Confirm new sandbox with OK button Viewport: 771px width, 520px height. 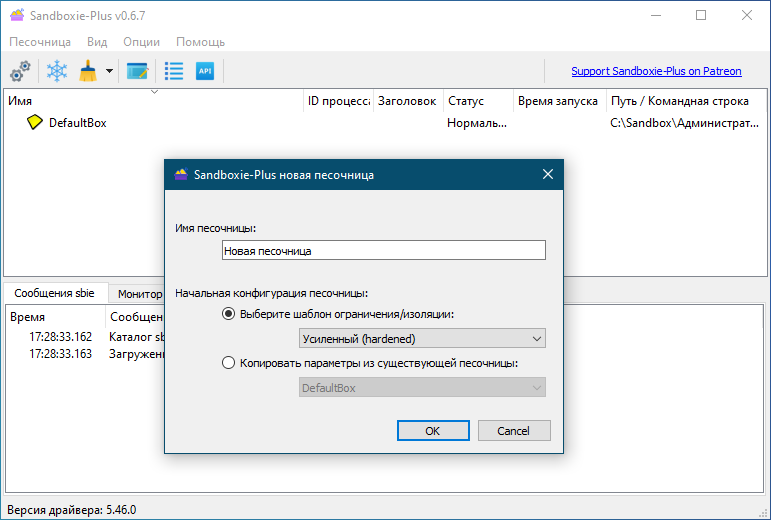(x=433, y=431)
